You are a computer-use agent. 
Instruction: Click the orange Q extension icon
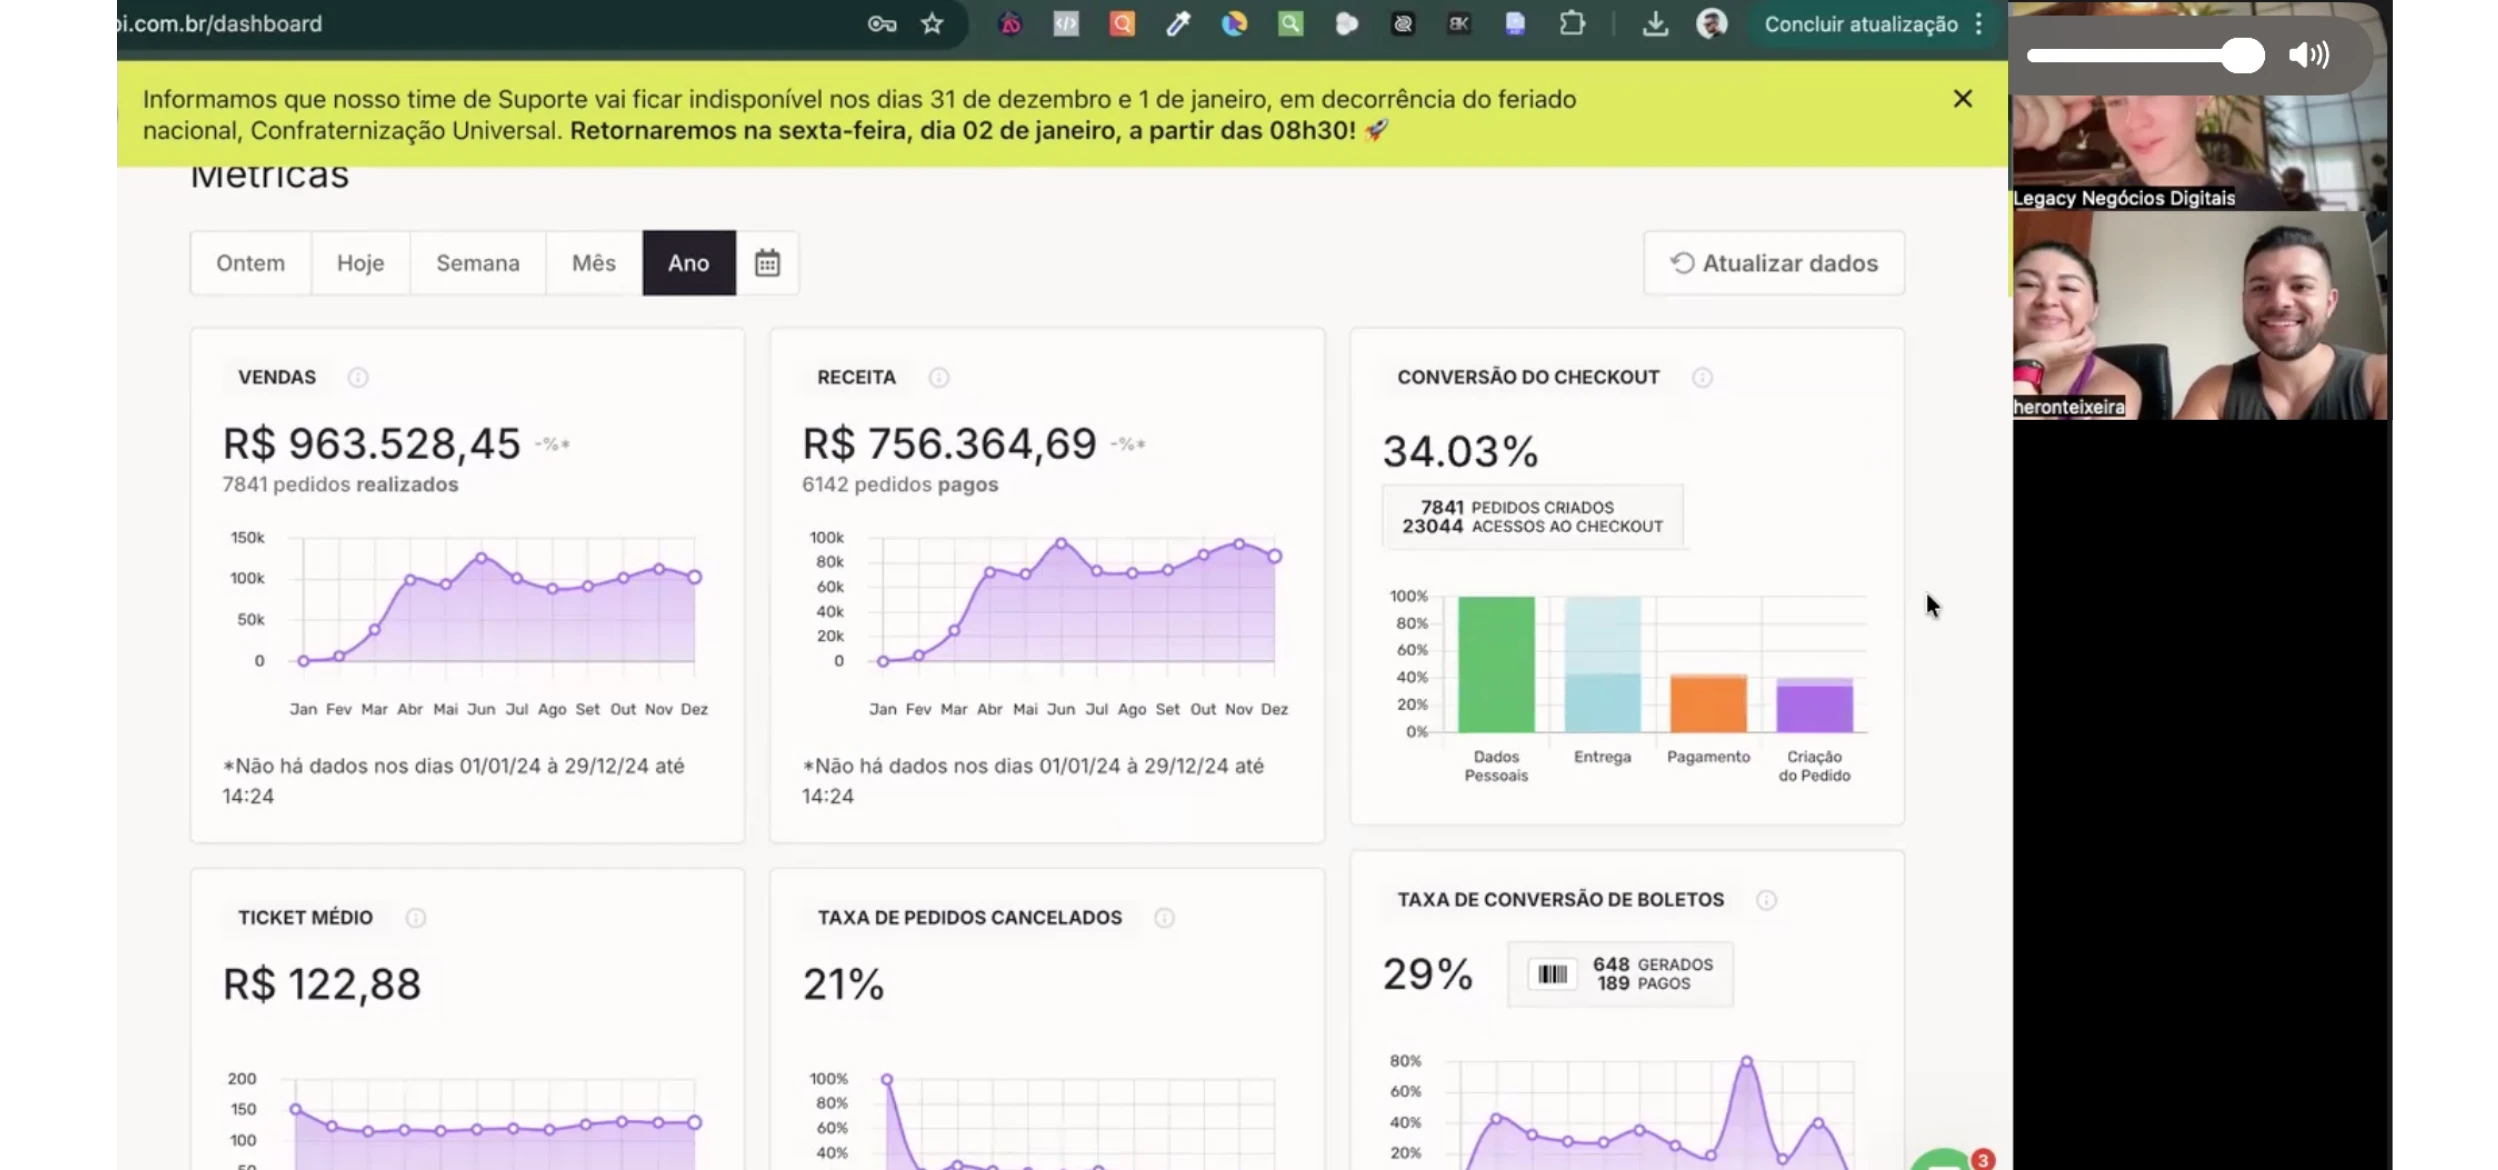[1122, 23]
